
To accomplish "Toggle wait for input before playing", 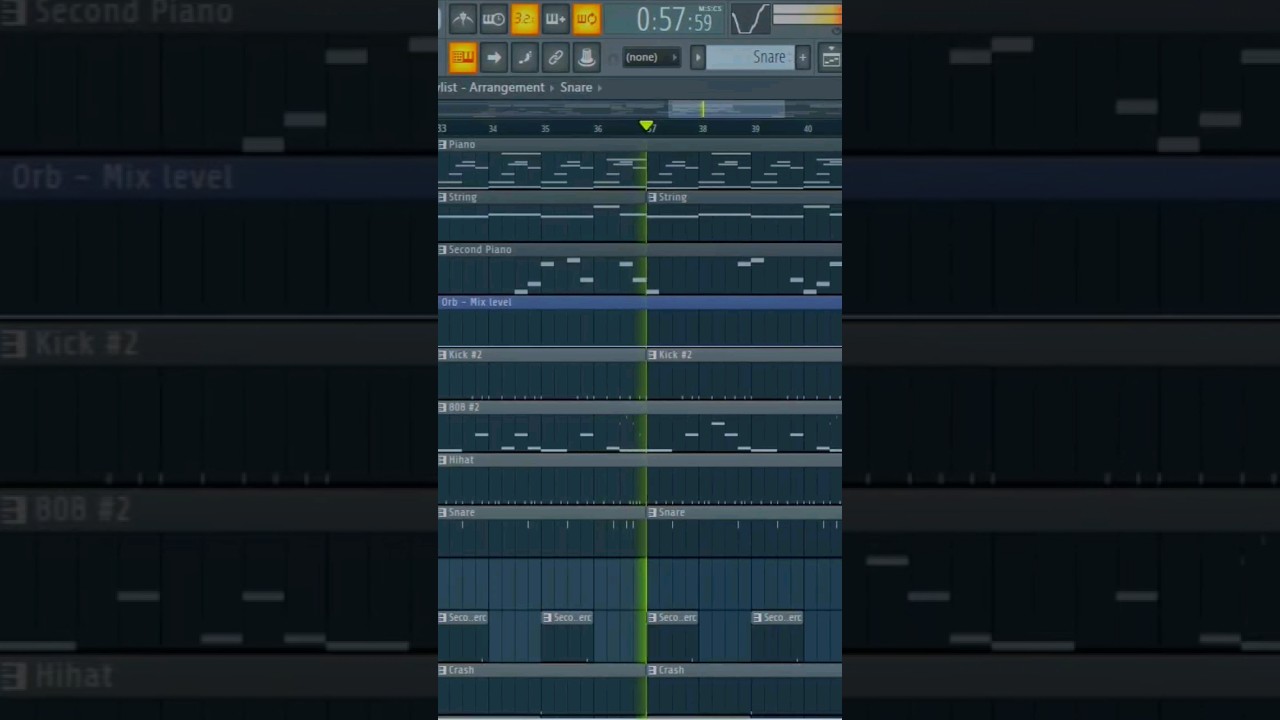I will (x=493, y=18).
